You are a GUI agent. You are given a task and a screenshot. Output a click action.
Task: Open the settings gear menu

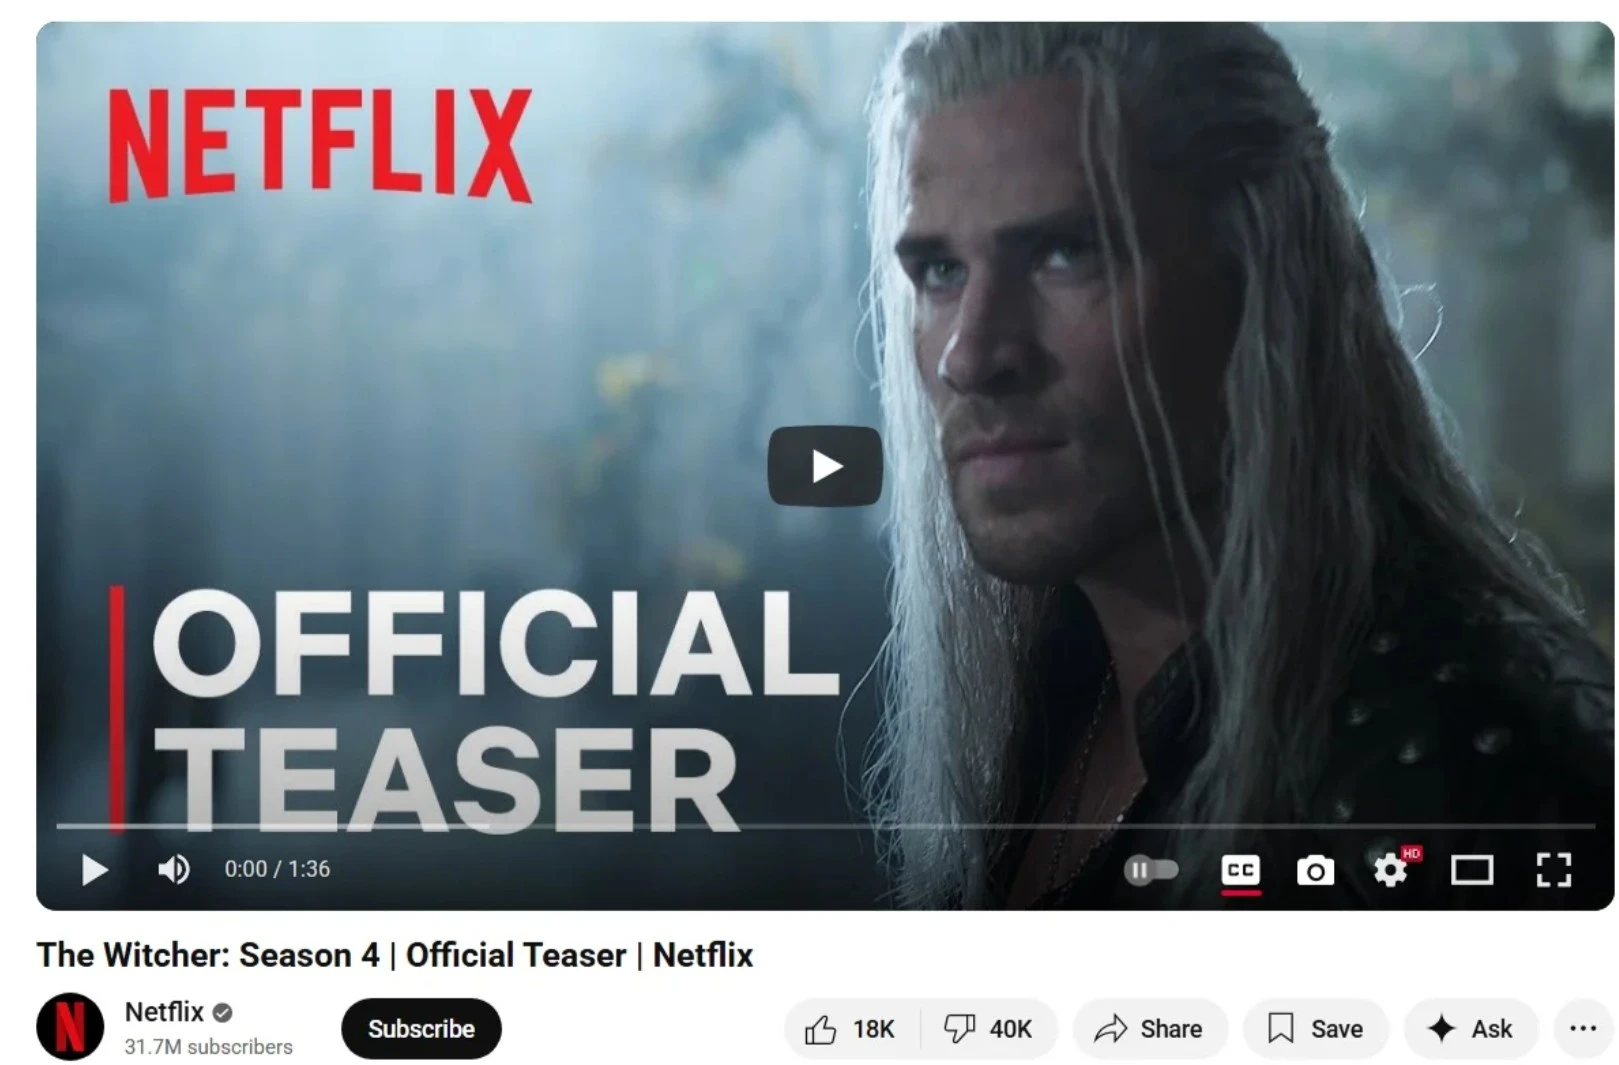click(x=1391, y=869)
